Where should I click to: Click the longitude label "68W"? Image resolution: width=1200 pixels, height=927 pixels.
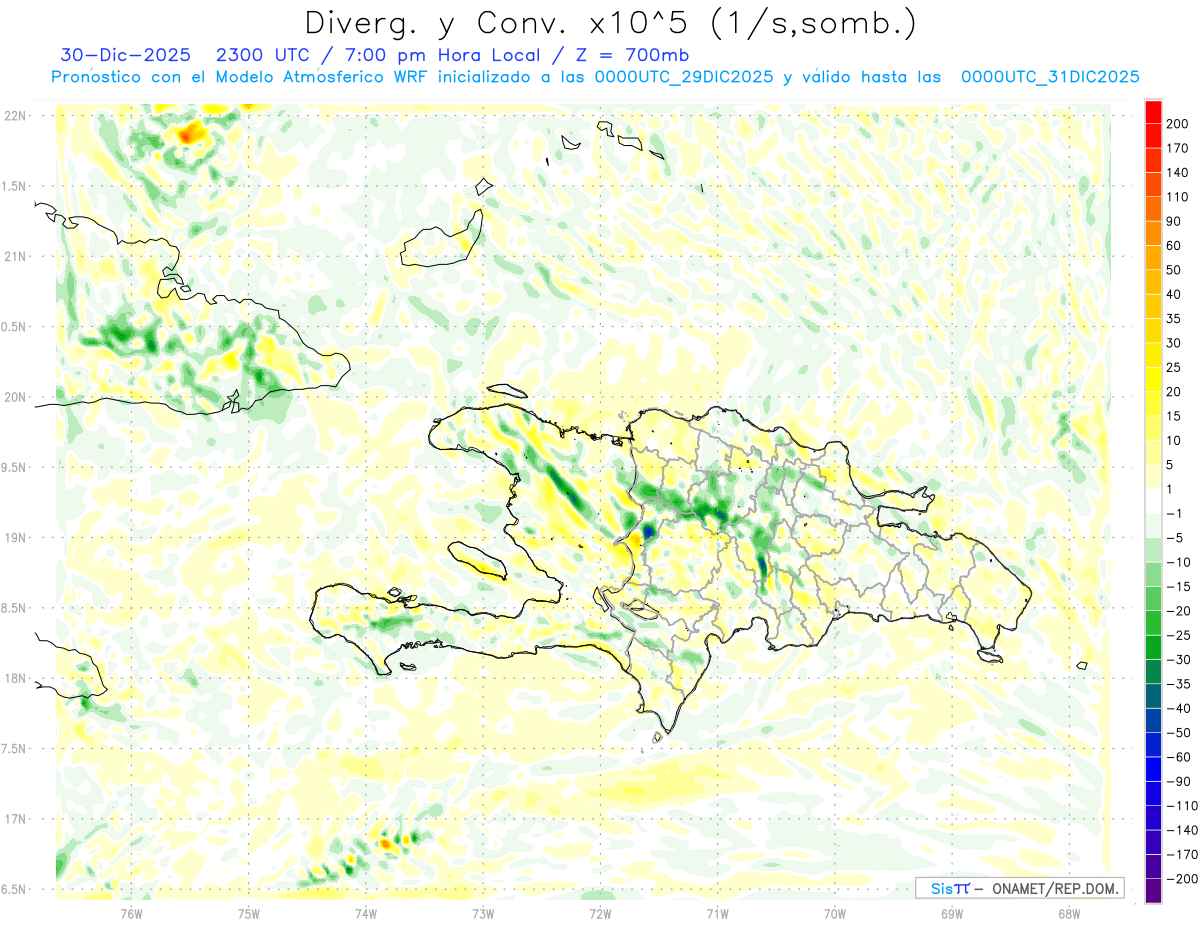tap(1069, 914)
